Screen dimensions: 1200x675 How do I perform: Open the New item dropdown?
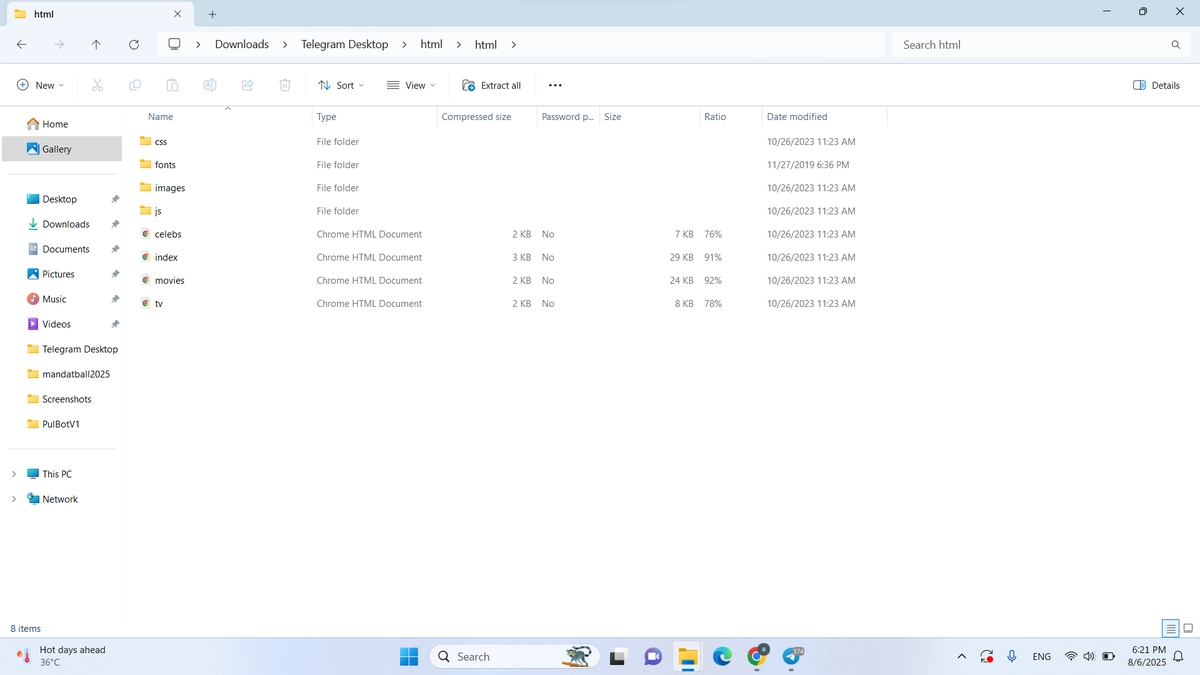click(40, 85)
